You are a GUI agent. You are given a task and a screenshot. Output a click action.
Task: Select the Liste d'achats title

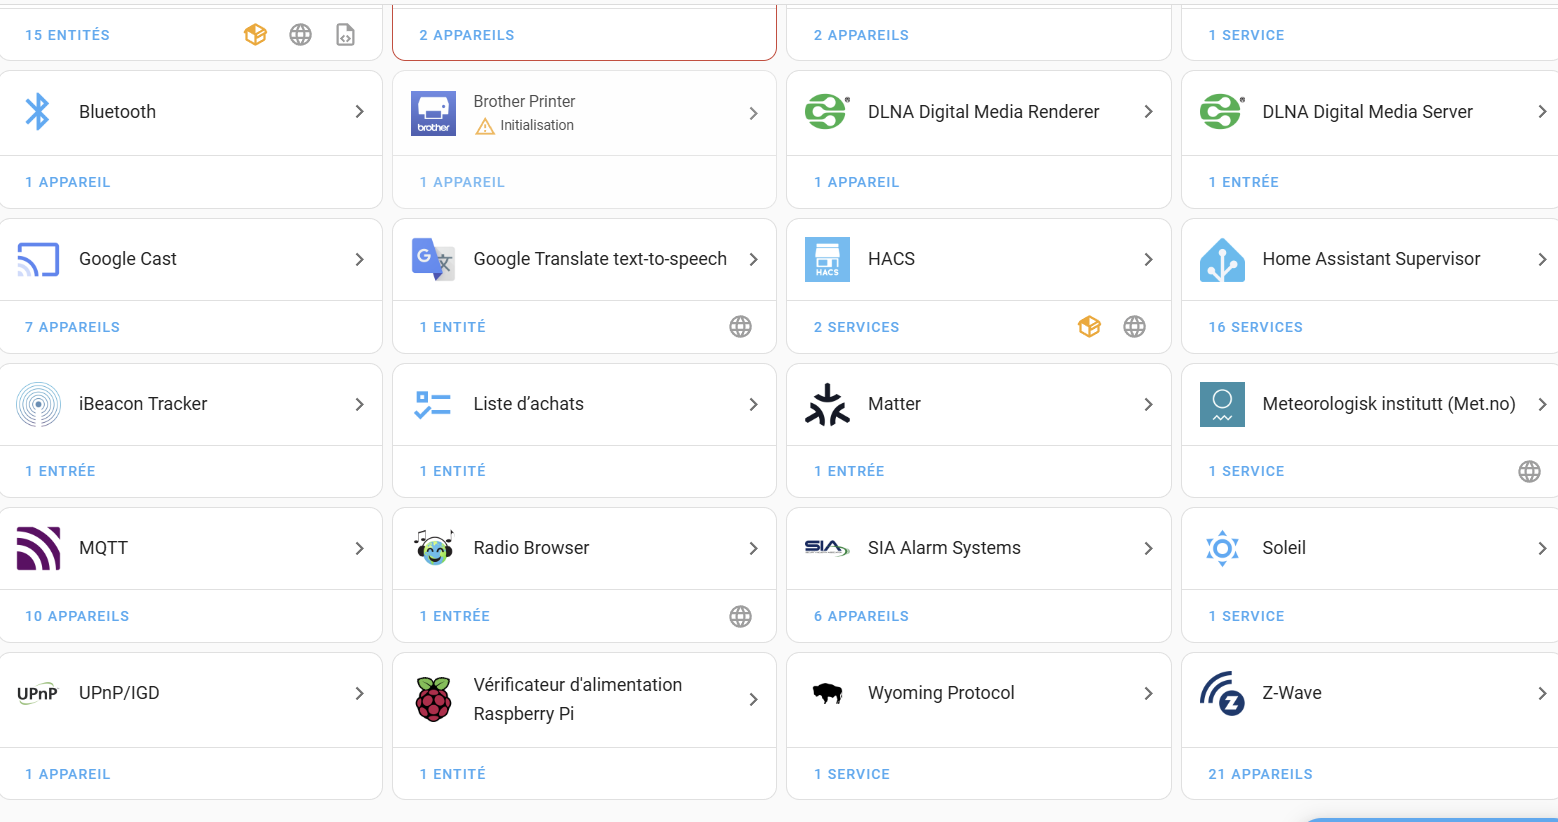click(x=528, y=404)
